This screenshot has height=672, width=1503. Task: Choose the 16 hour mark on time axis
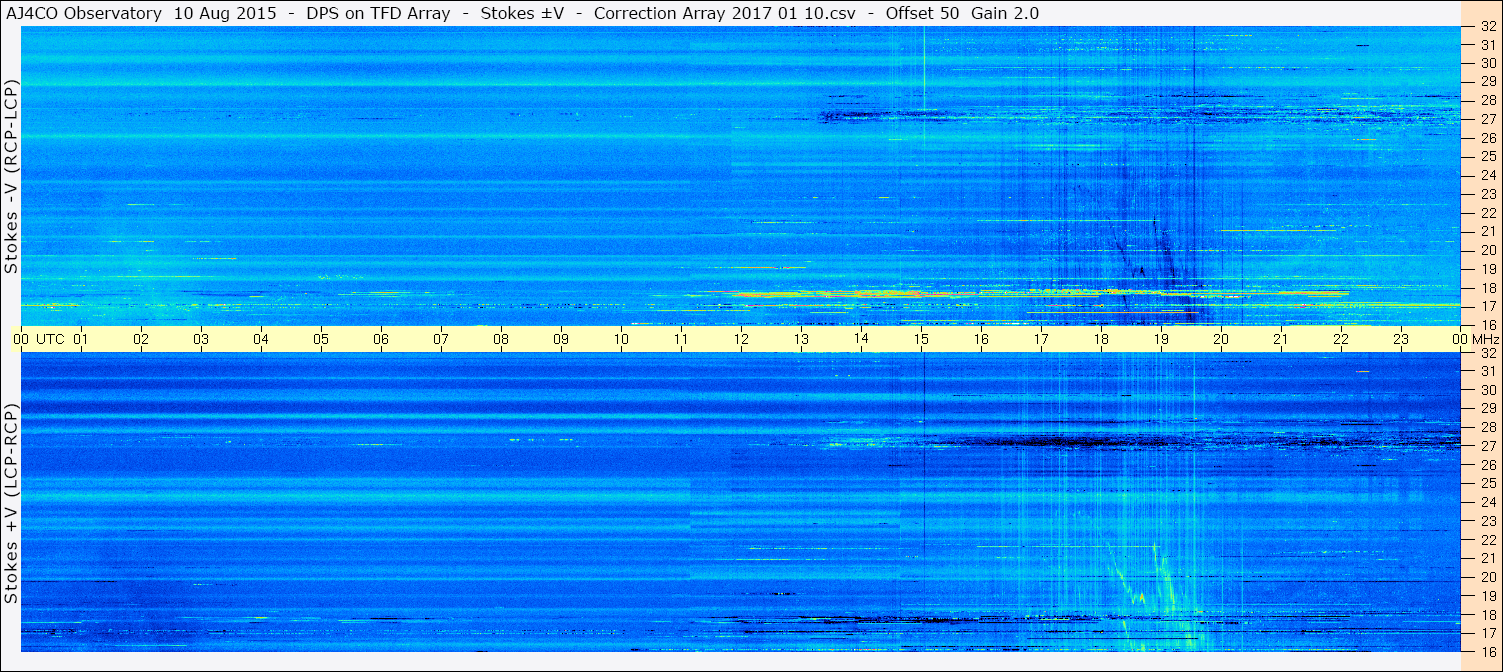981,339
